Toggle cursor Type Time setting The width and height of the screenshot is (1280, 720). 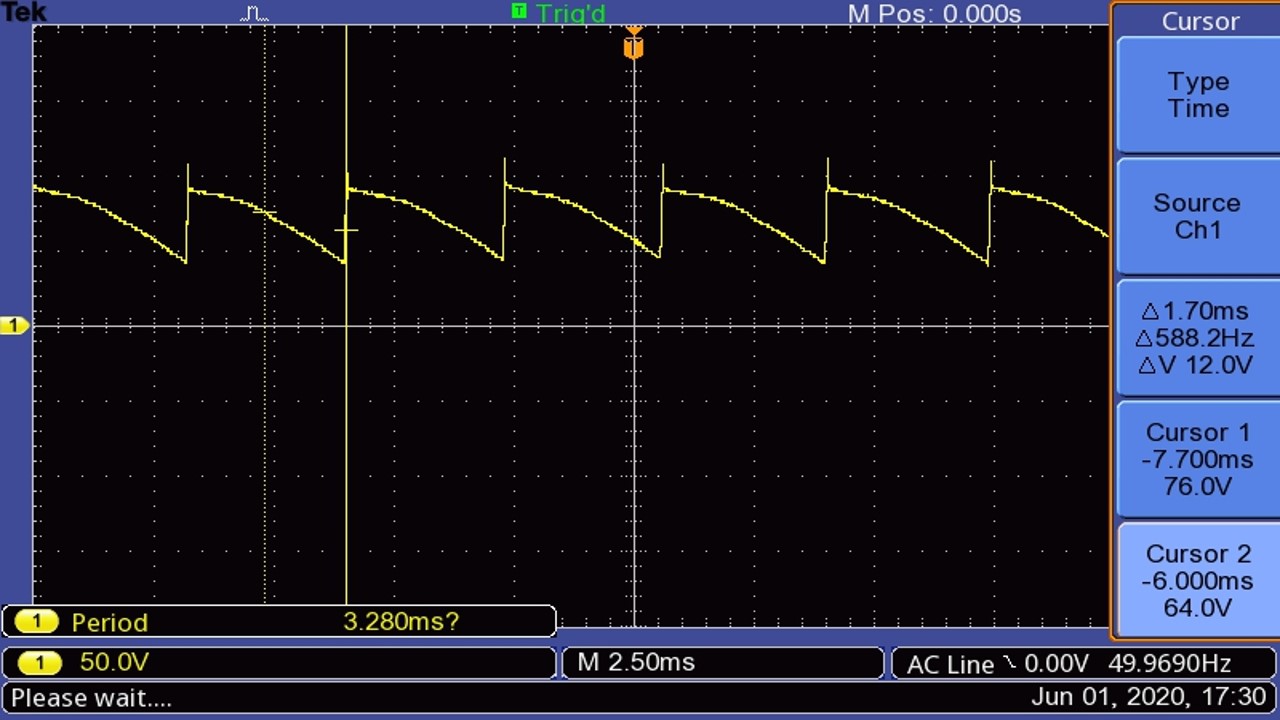pyautogui.click(x=1197, y=96)
